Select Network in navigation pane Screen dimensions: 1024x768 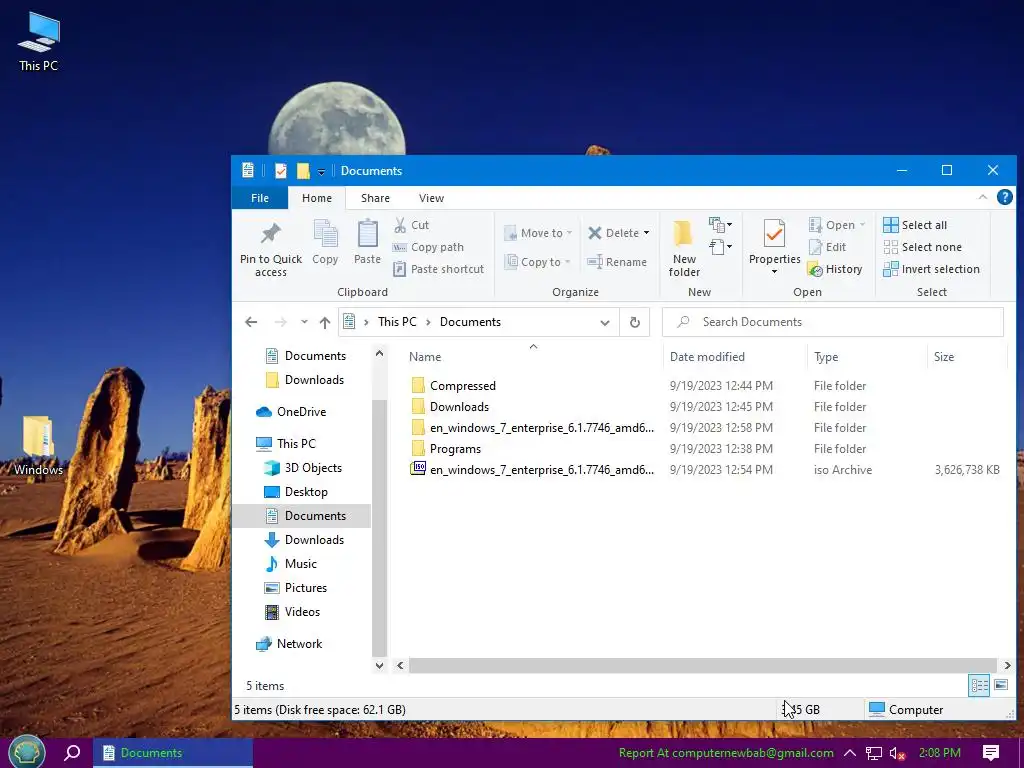coord(289,643)
